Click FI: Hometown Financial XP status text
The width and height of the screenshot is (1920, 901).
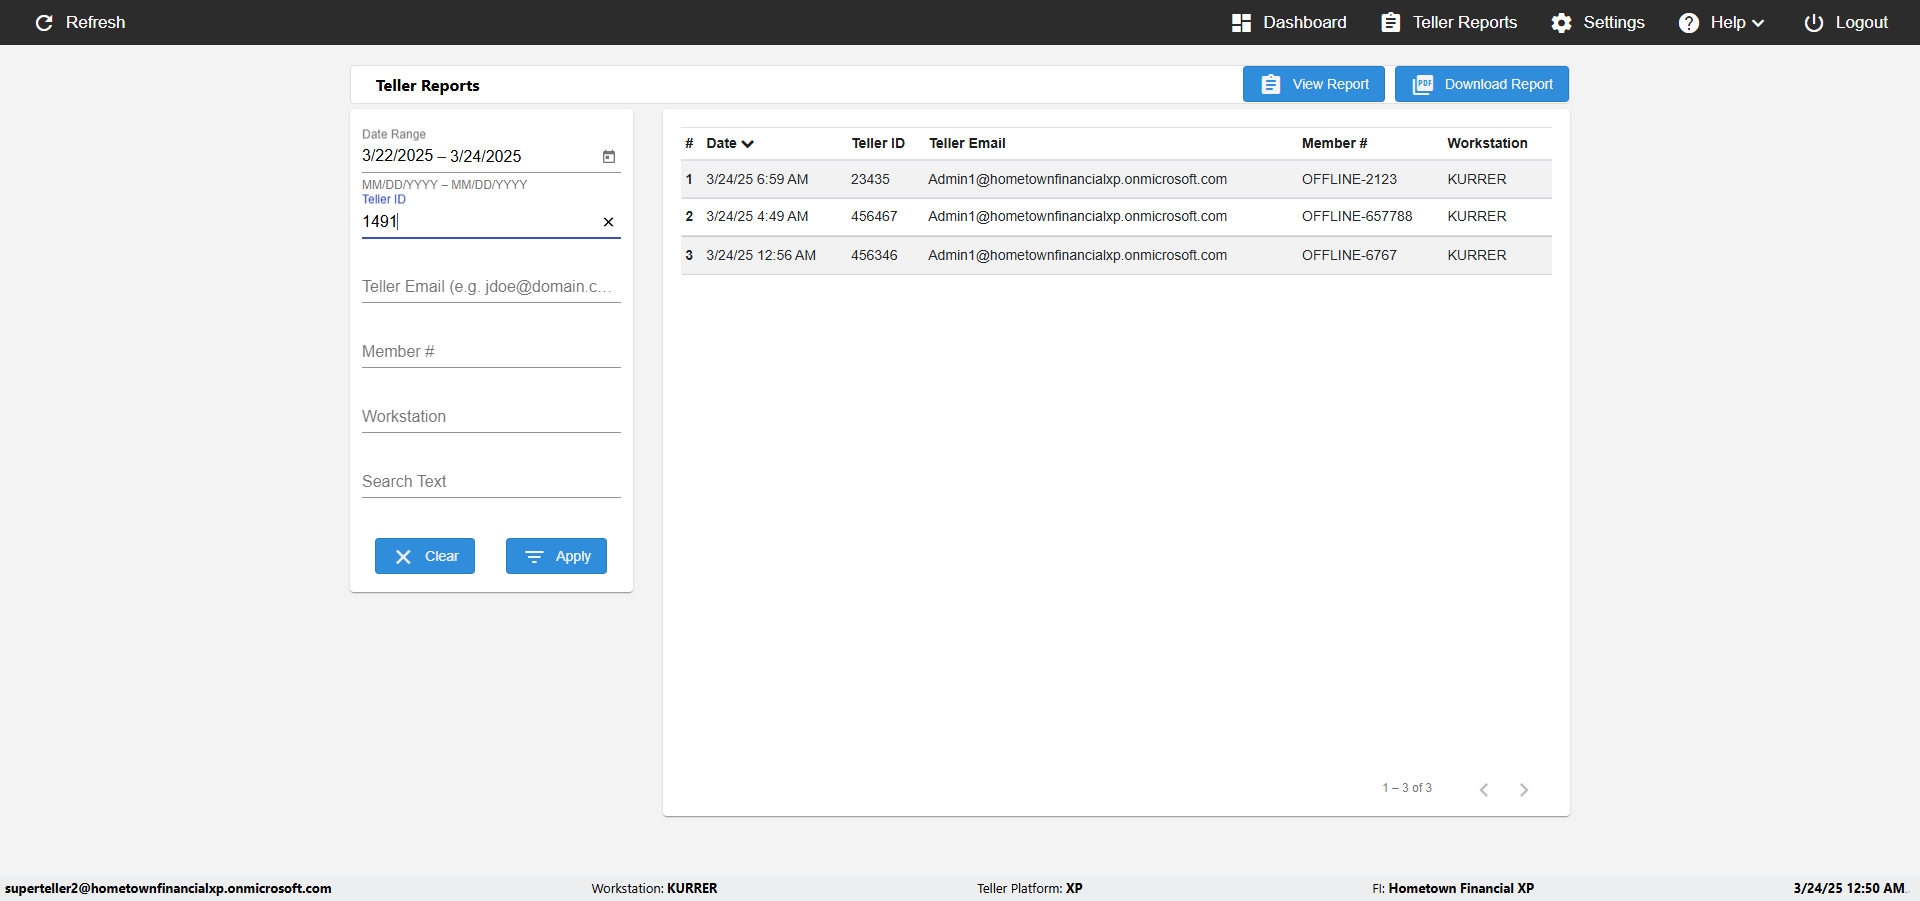click(x=1453, y=888)
